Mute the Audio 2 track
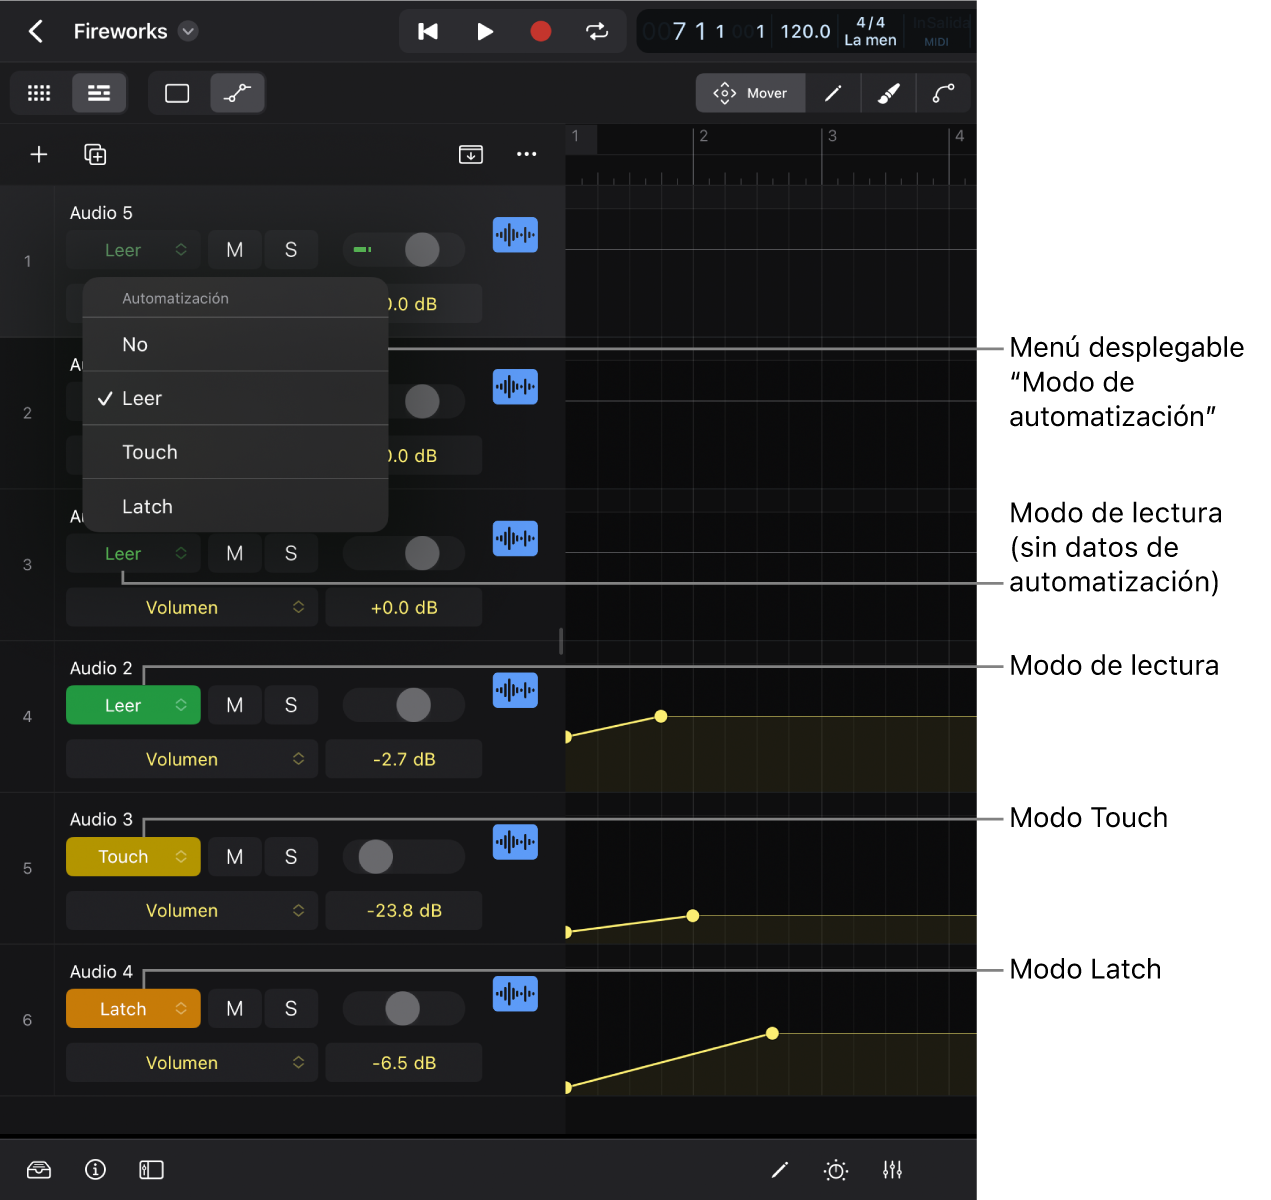The image size is (1271, 1200). [x=235, y=705]
